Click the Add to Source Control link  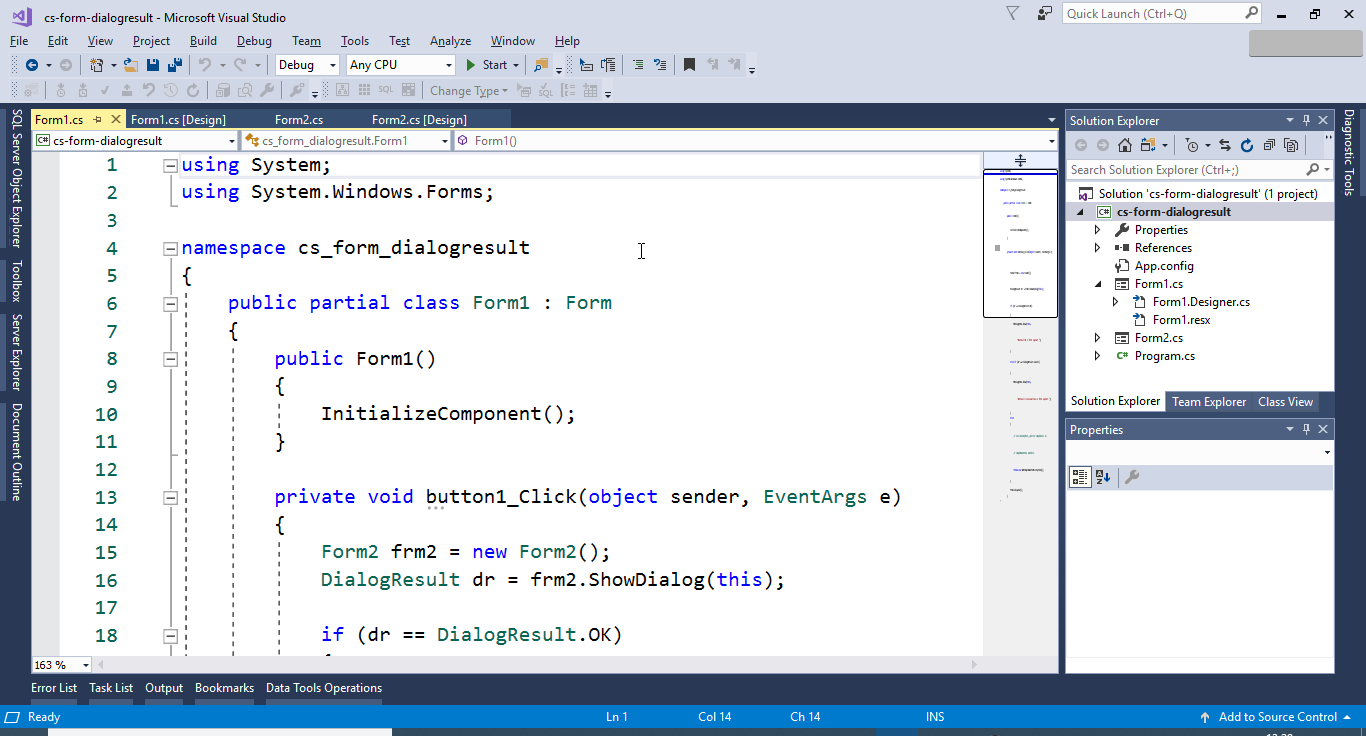coord(1276,716)
